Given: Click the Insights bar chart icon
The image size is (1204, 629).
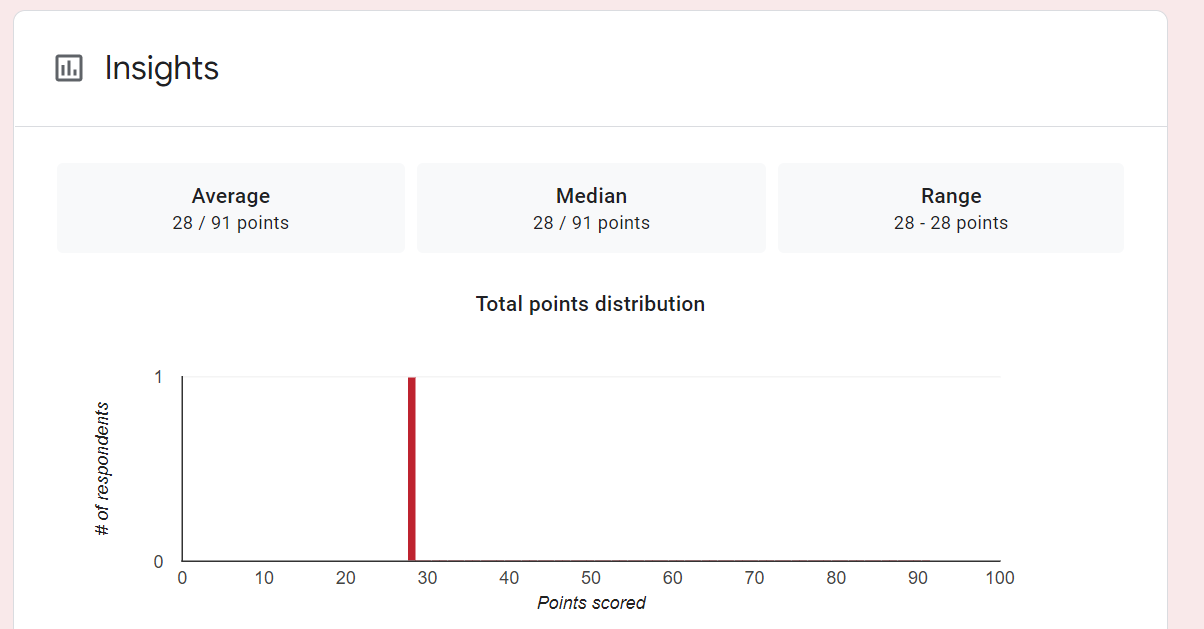Looking at the screenshot, I should tap(69, 68).
